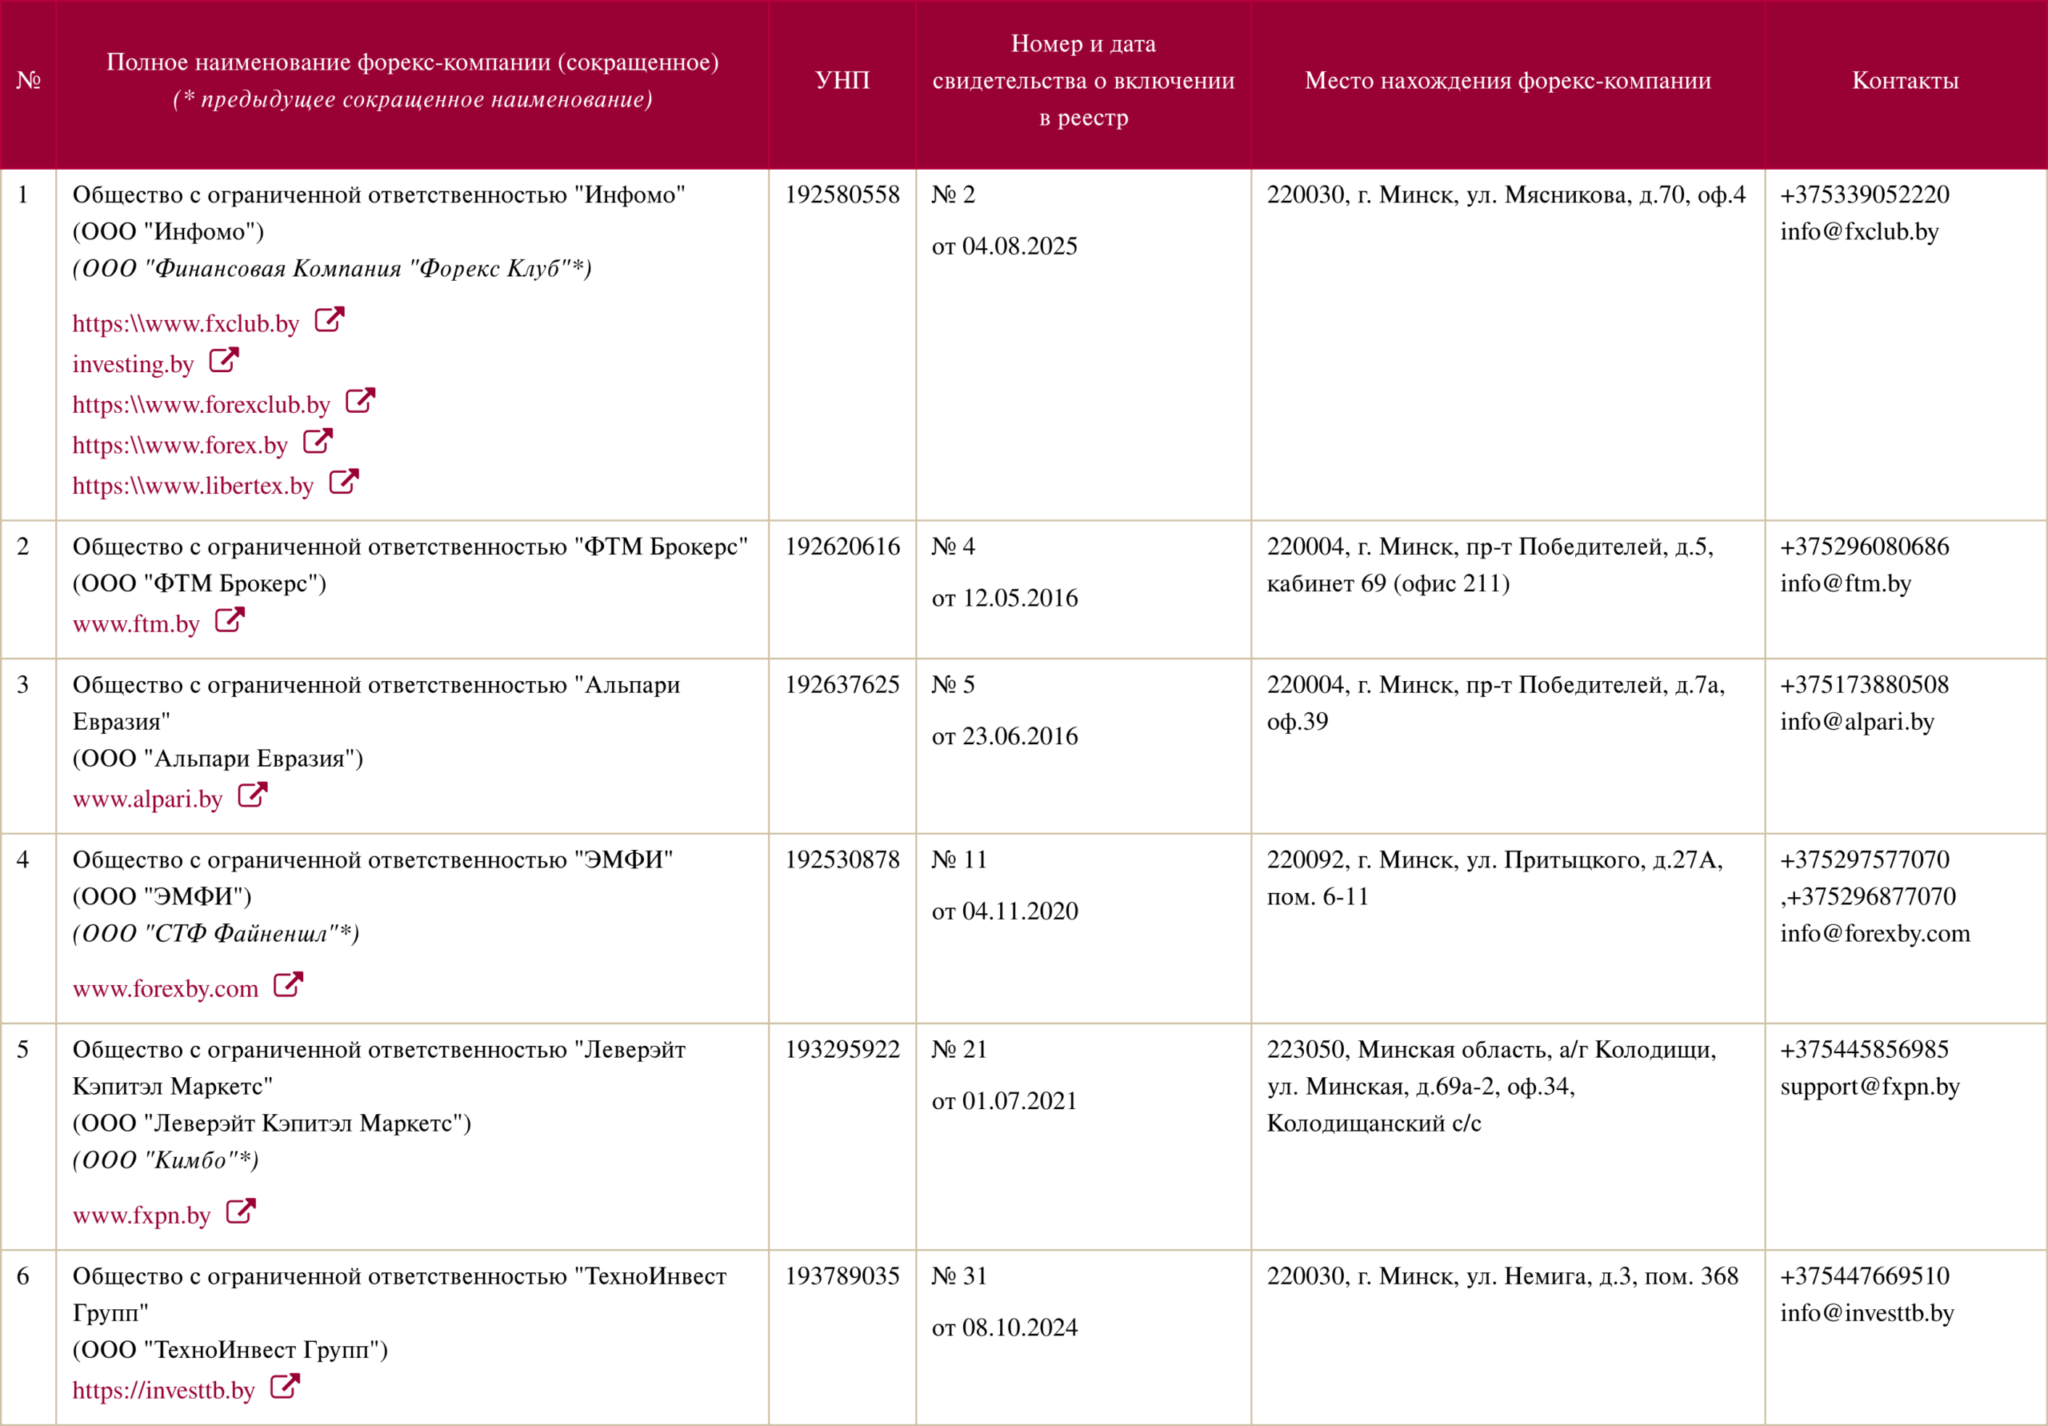Screen dimensions: 2048x1426
Task: Open the www.alpari.by link
Action: pos(147,799)
